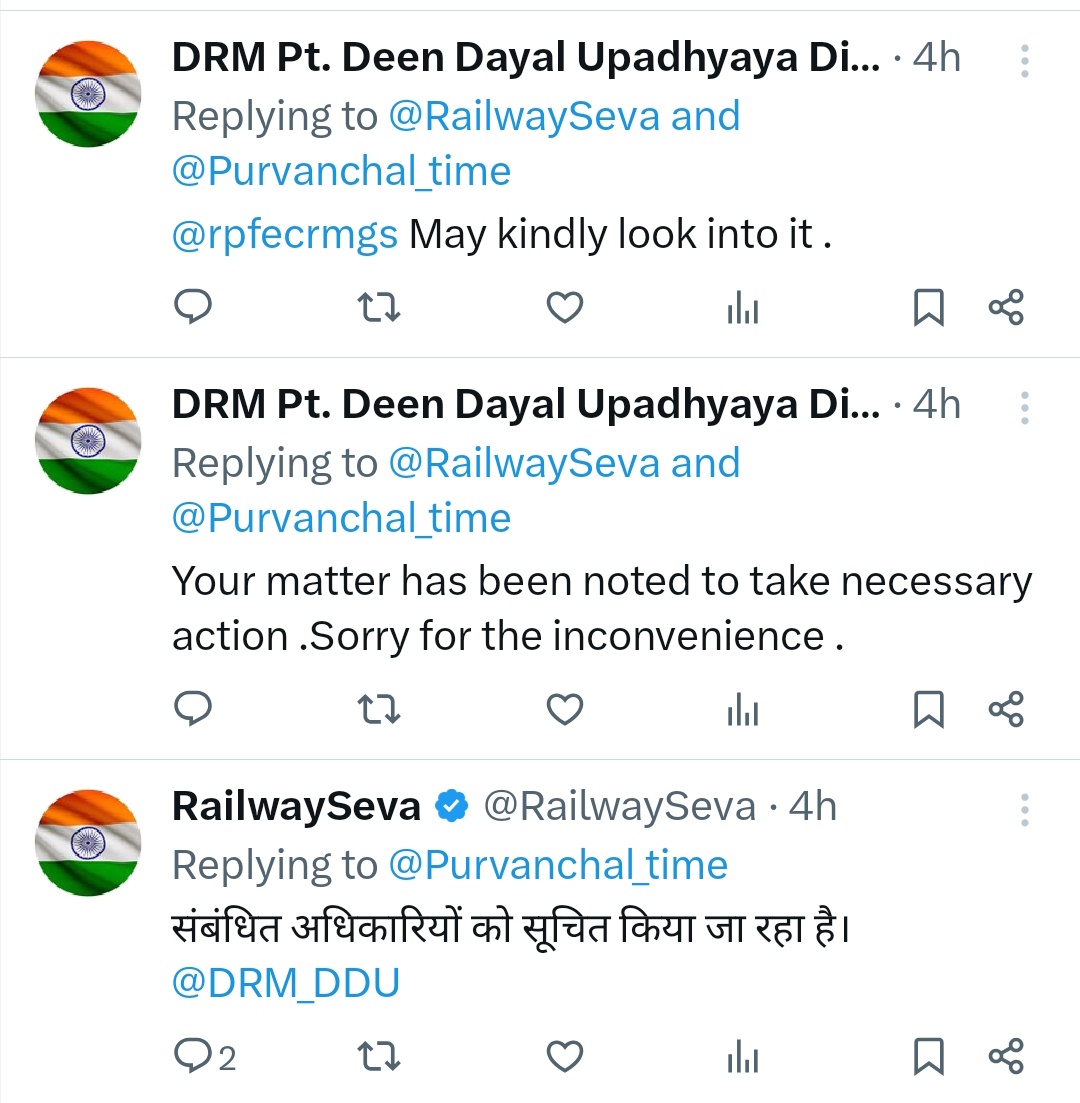The height and width of the screenshot is (1103, 1080).
Task: View analytics of 'May kindly look into it' tweet
Action: pyautogui.click(x=742, y=309)
